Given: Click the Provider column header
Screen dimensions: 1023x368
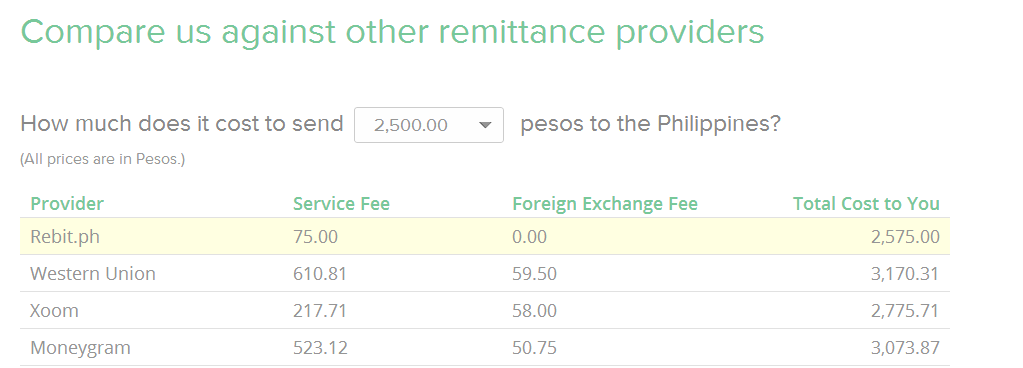Looking at the screenshot, I should tap(67, 204).
